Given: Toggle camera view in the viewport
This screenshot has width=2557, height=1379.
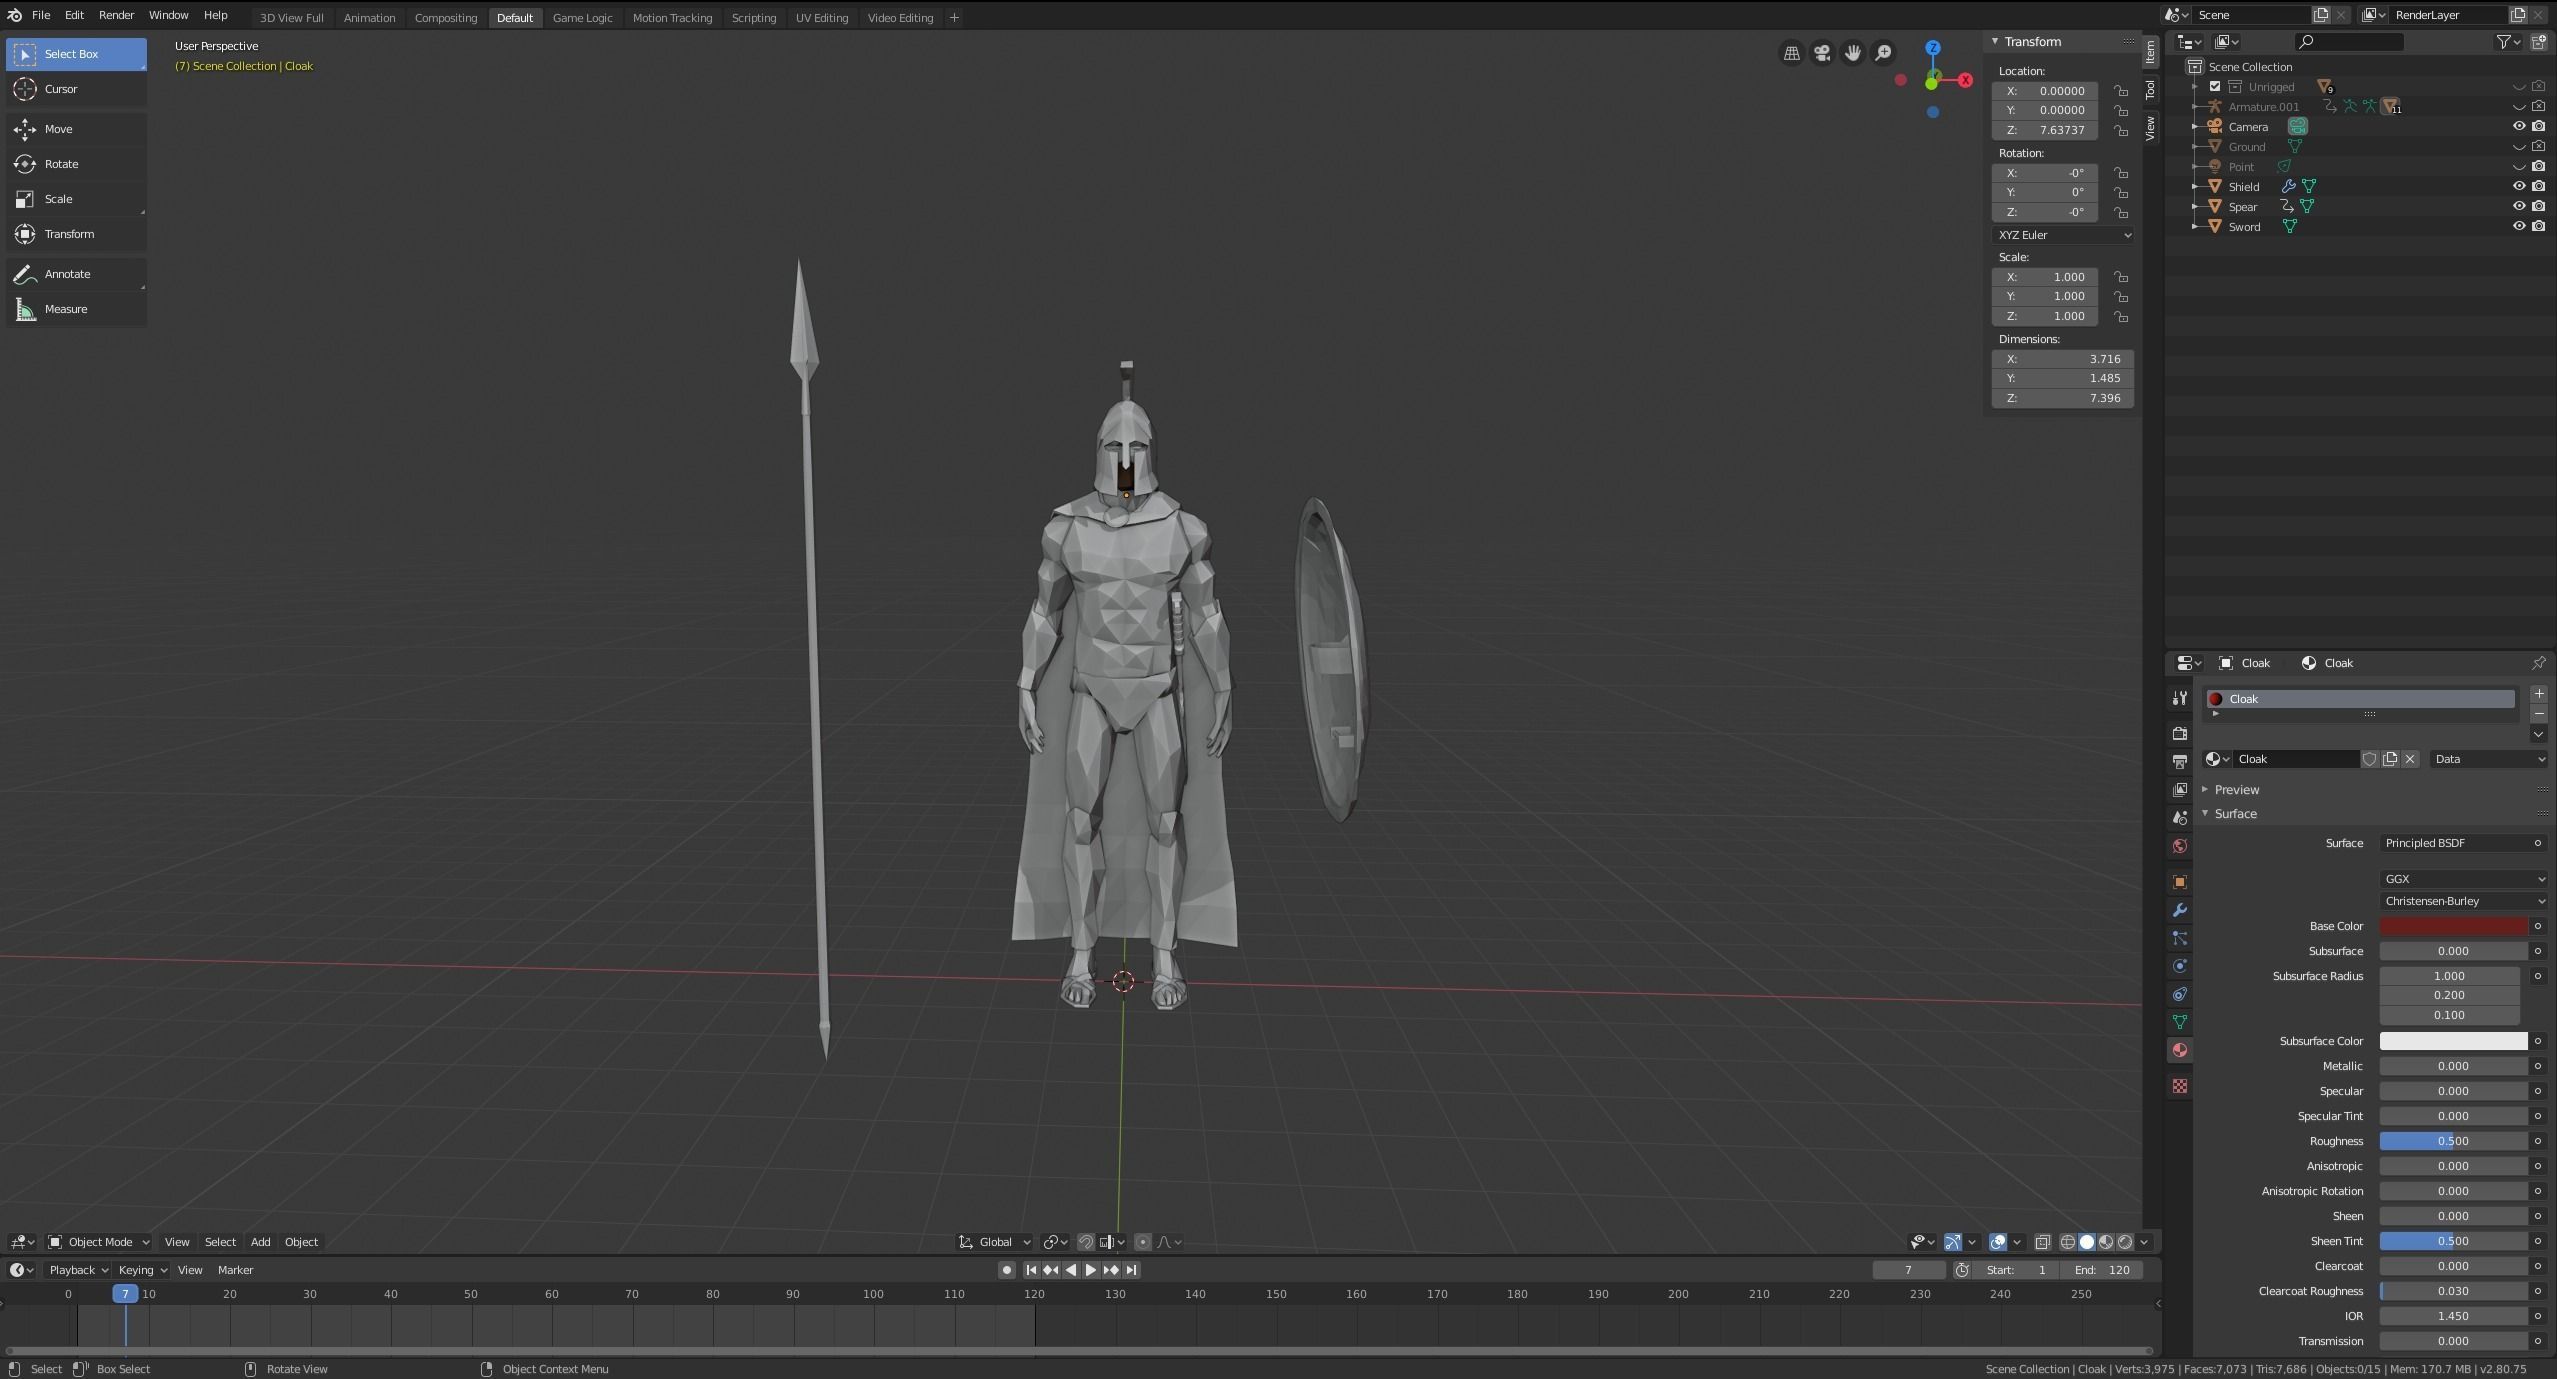Looking at the screenshot, I should point(1822,53).
